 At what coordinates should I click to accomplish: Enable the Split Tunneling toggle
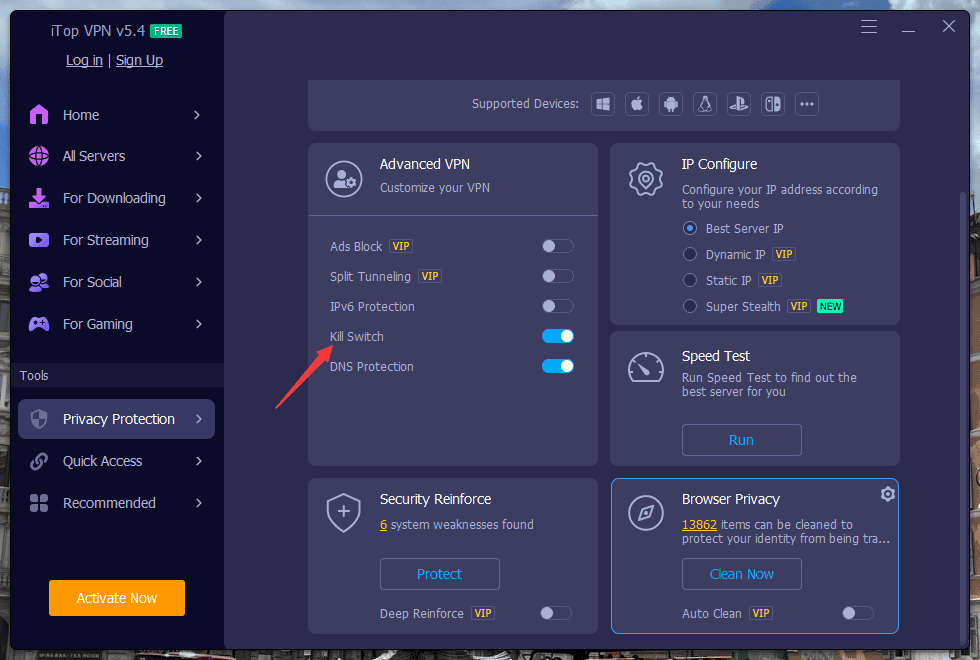click(558, 276)
